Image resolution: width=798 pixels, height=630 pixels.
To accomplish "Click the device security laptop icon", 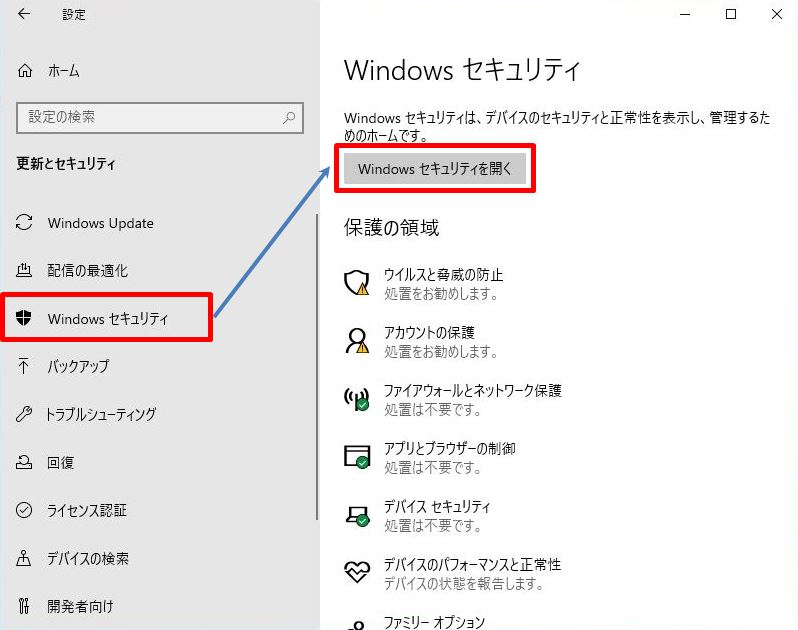I will point(357,516).
